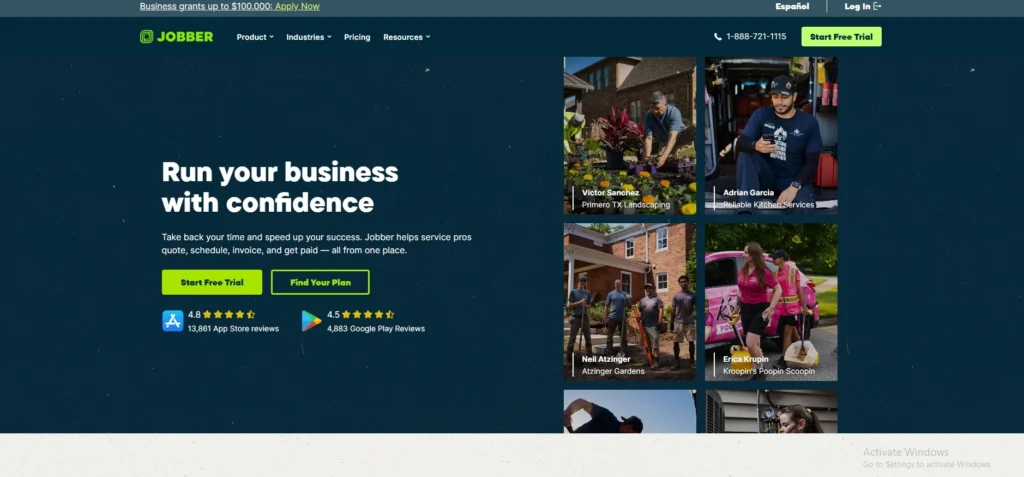Click the Jobber logo icon

[x=146, y=37]
